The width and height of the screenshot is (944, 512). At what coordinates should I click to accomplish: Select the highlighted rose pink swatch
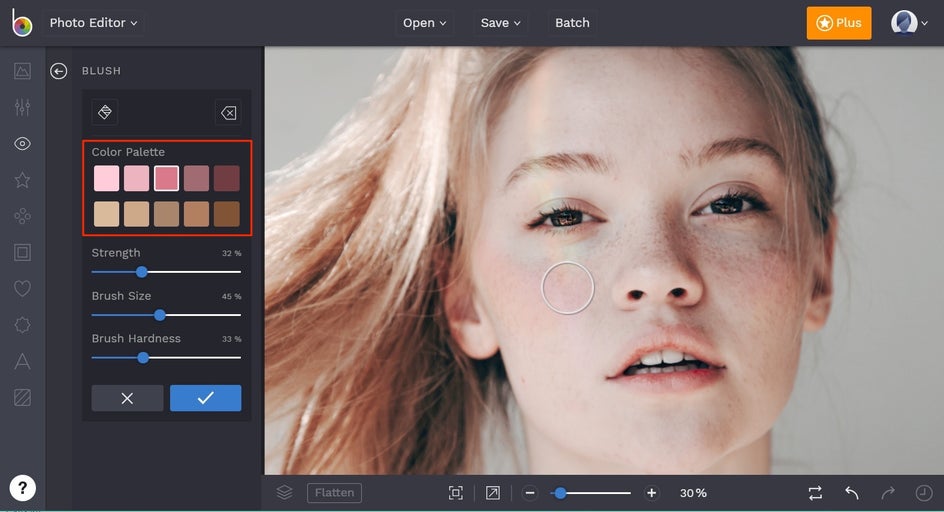tap(166, 178)
